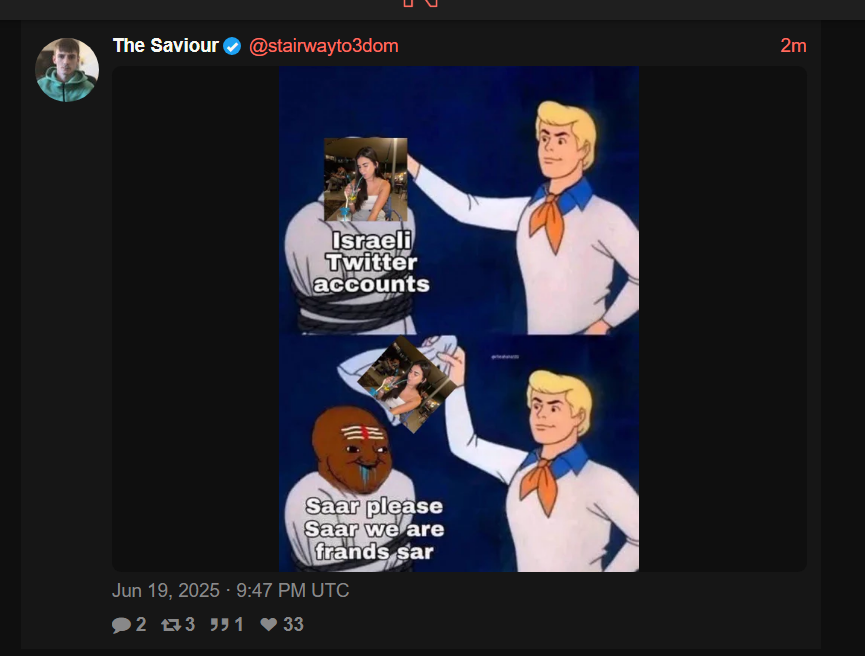This screenshot has height=656, width=865.
Task: Open the meme's top panel with Israeli Twitter accounts
Action: 459,201
